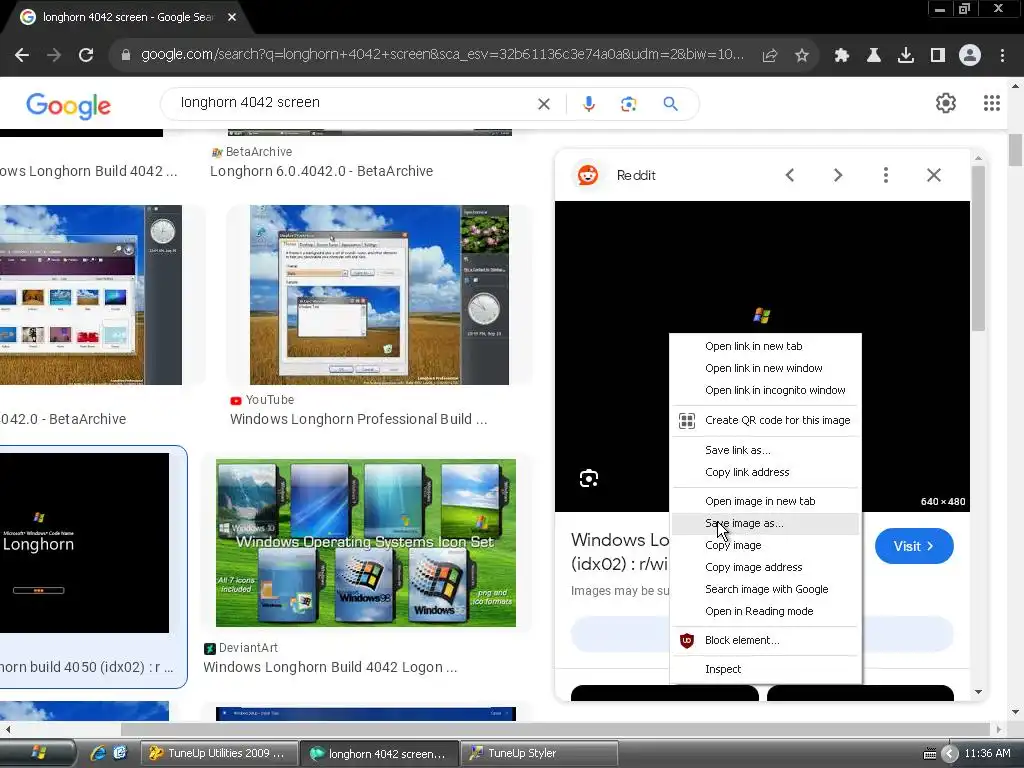Click the on-screen keyboard tray icon
The width and height of the screenshot is (1024, 768).
pos(930,754)
